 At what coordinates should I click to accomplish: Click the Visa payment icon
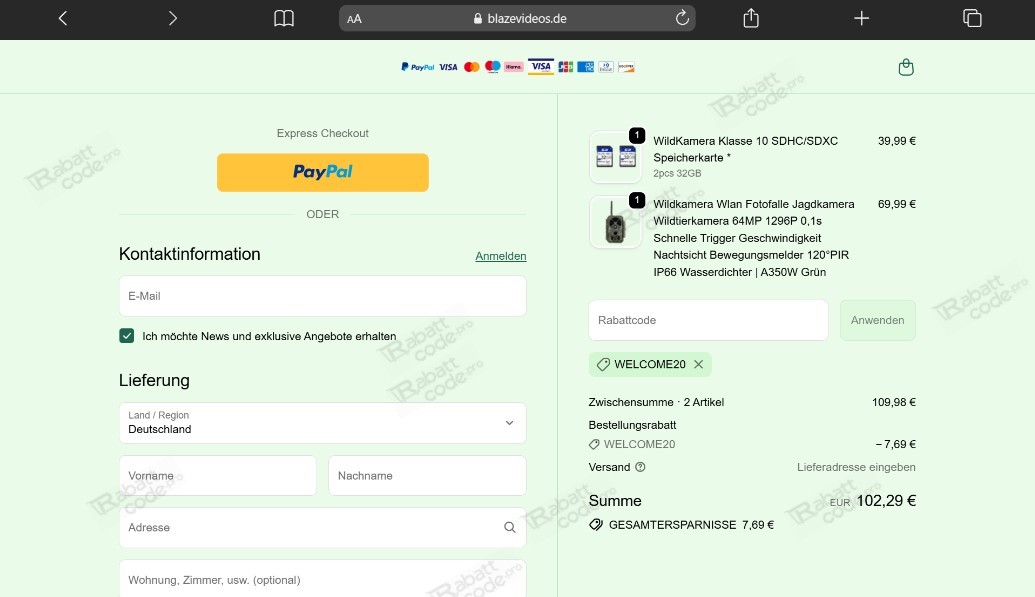[x=448, y=66]
